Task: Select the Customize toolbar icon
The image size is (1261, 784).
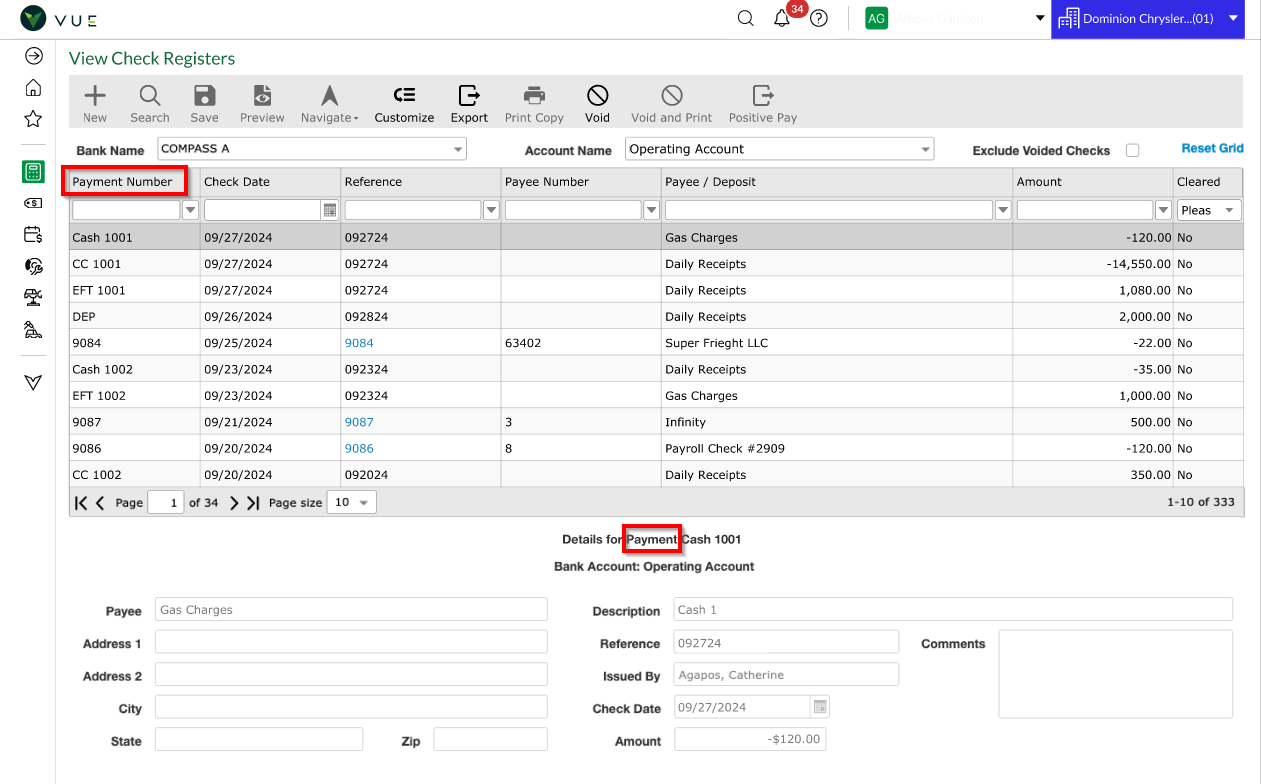Action: (404, 96)
